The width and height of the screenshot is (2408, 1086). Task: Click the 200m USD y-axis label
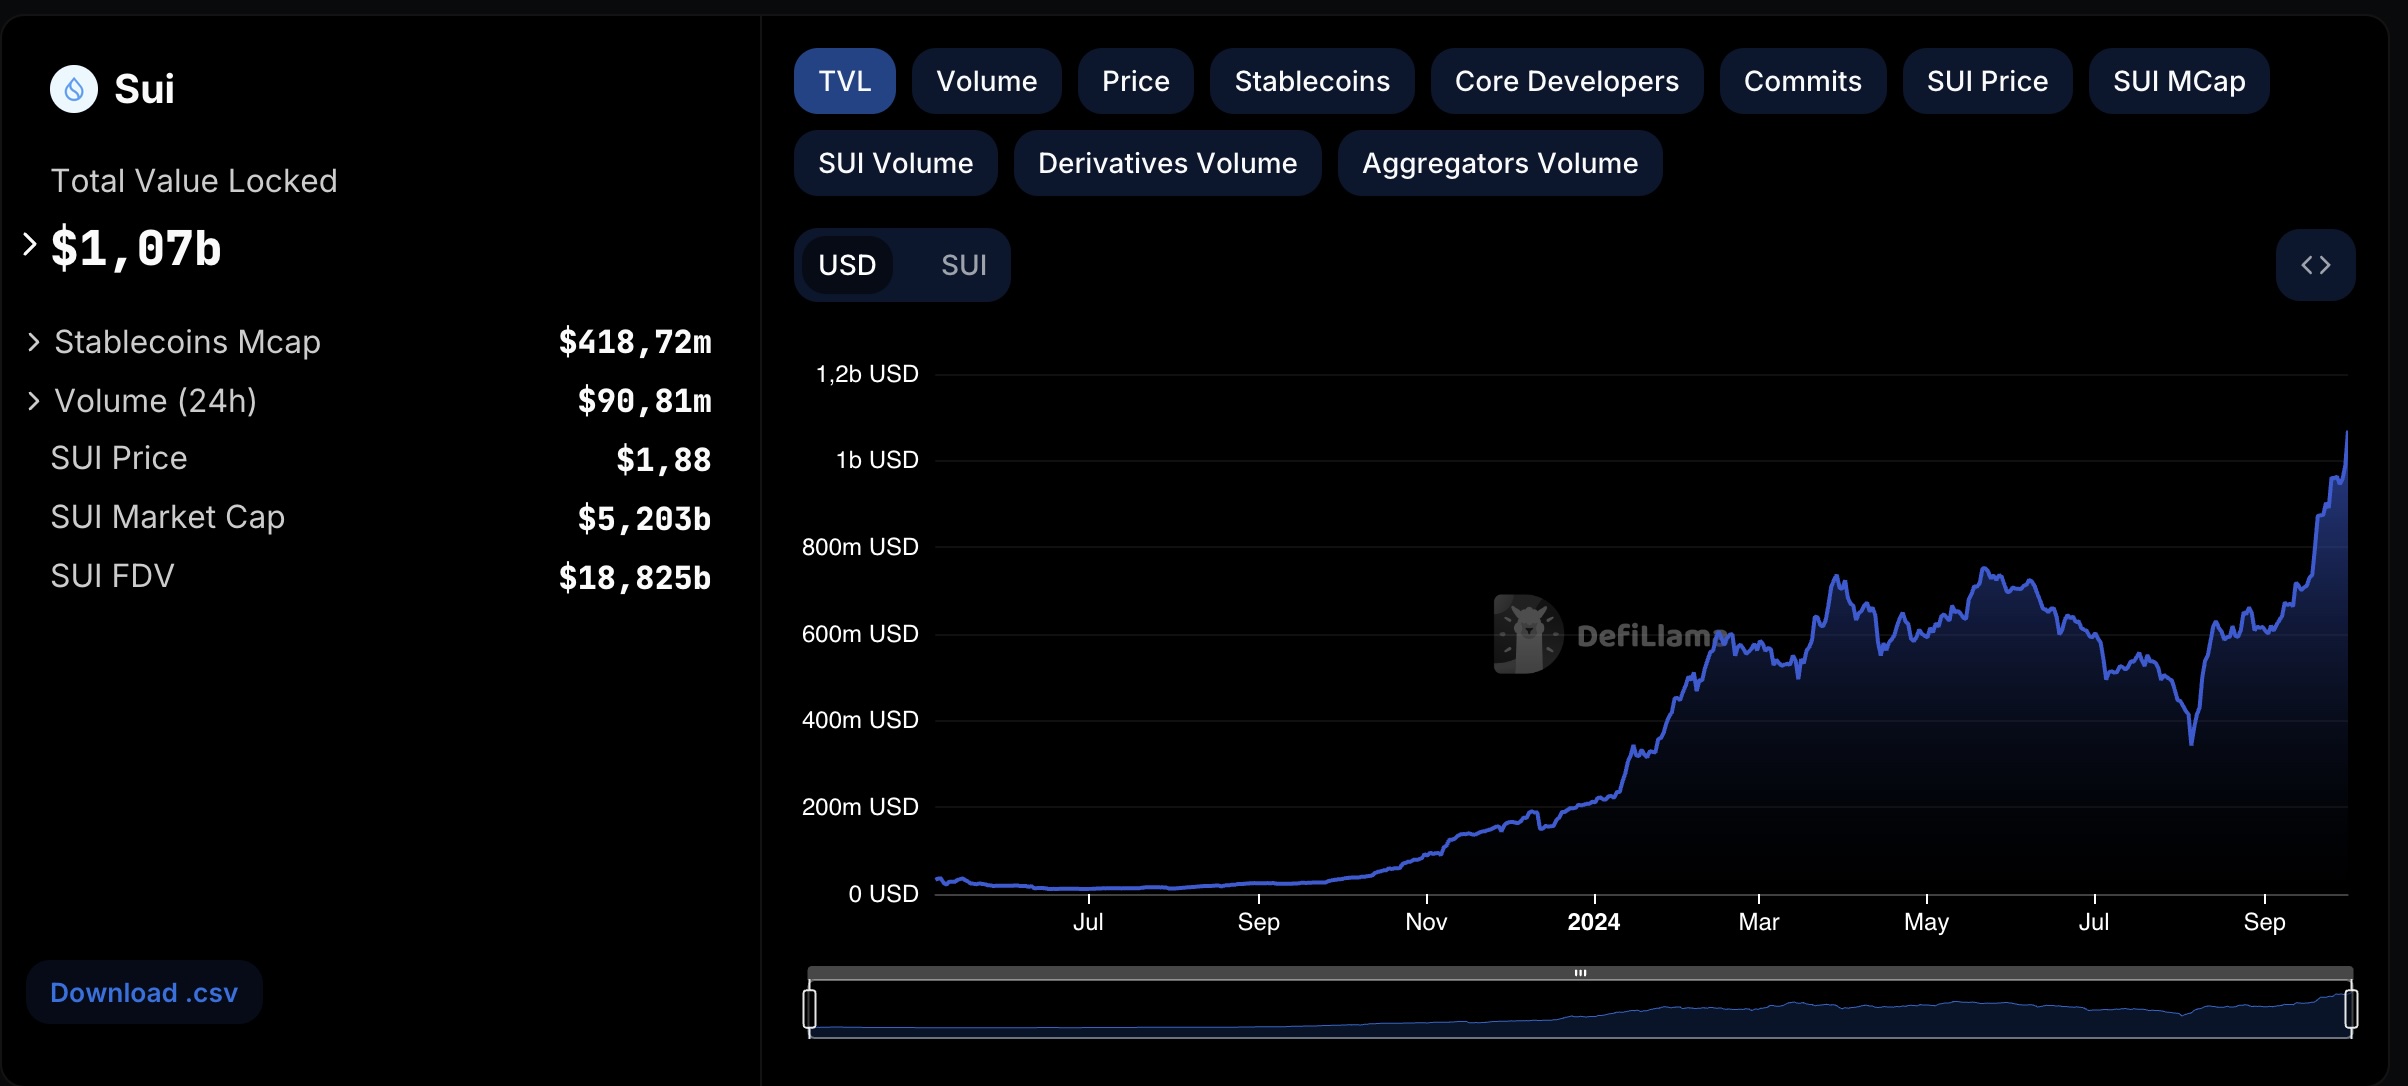860,807
